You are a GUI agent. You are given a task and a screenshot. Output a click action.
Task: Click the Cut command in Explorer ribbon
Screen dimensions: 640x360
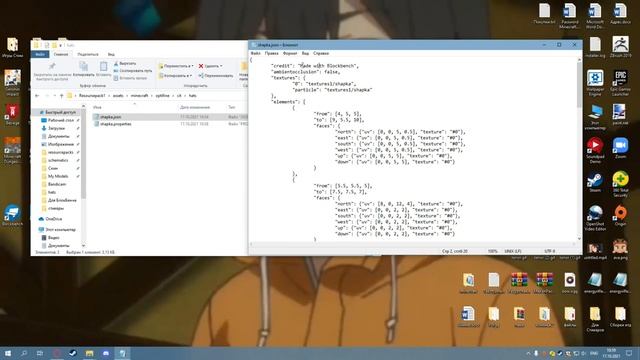pyautogui.click(x=125, y=64)
